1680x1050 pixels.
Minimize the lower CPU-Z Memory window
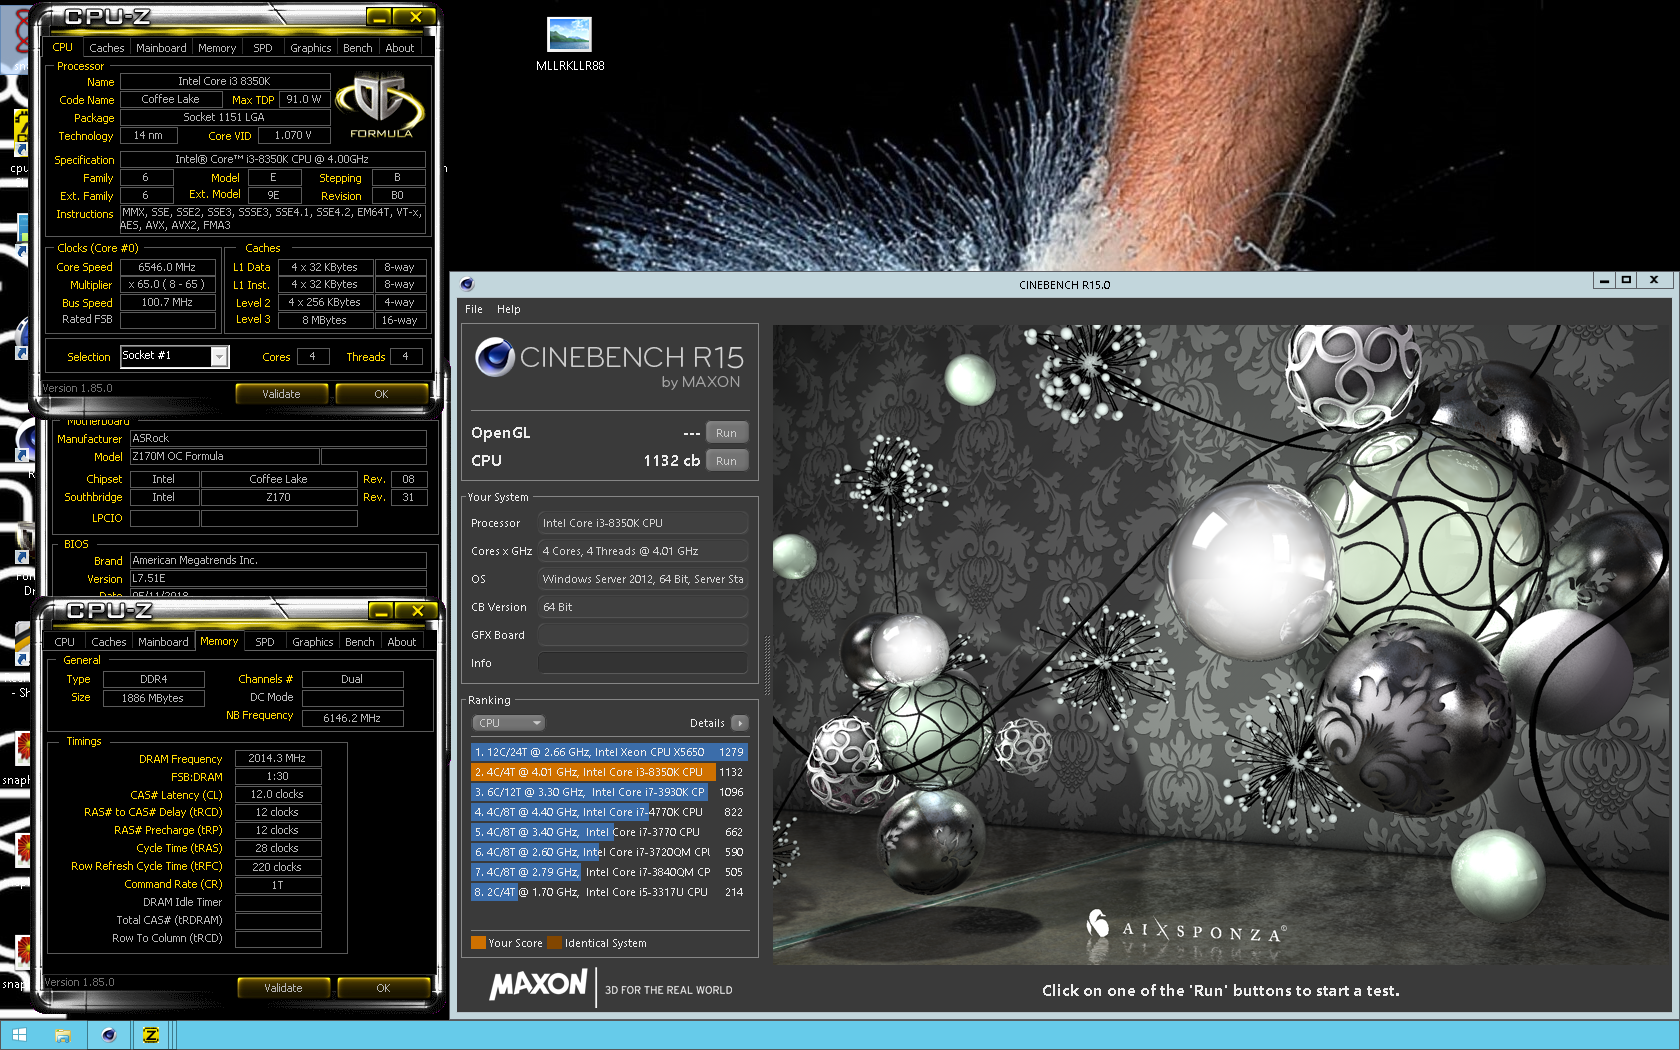[381, 611]
